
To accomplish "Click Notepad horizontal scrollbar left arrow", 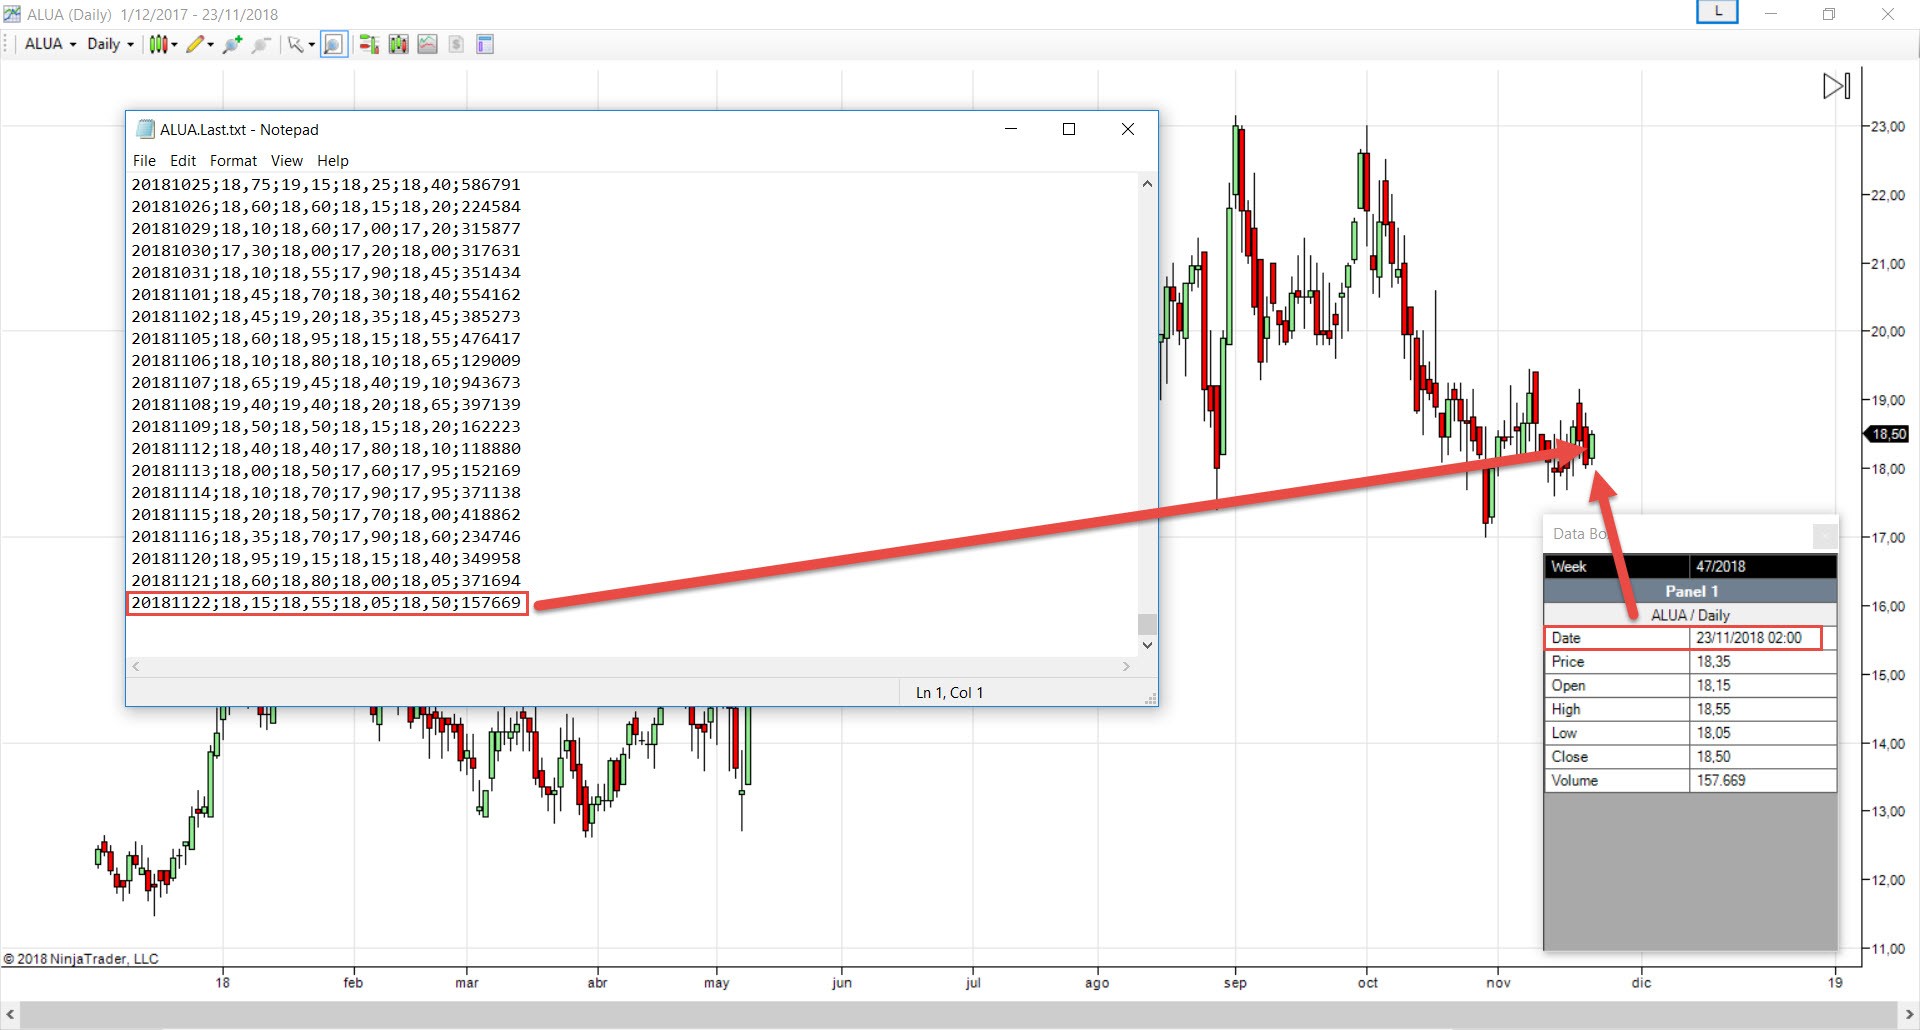I will tap(136, 666).
